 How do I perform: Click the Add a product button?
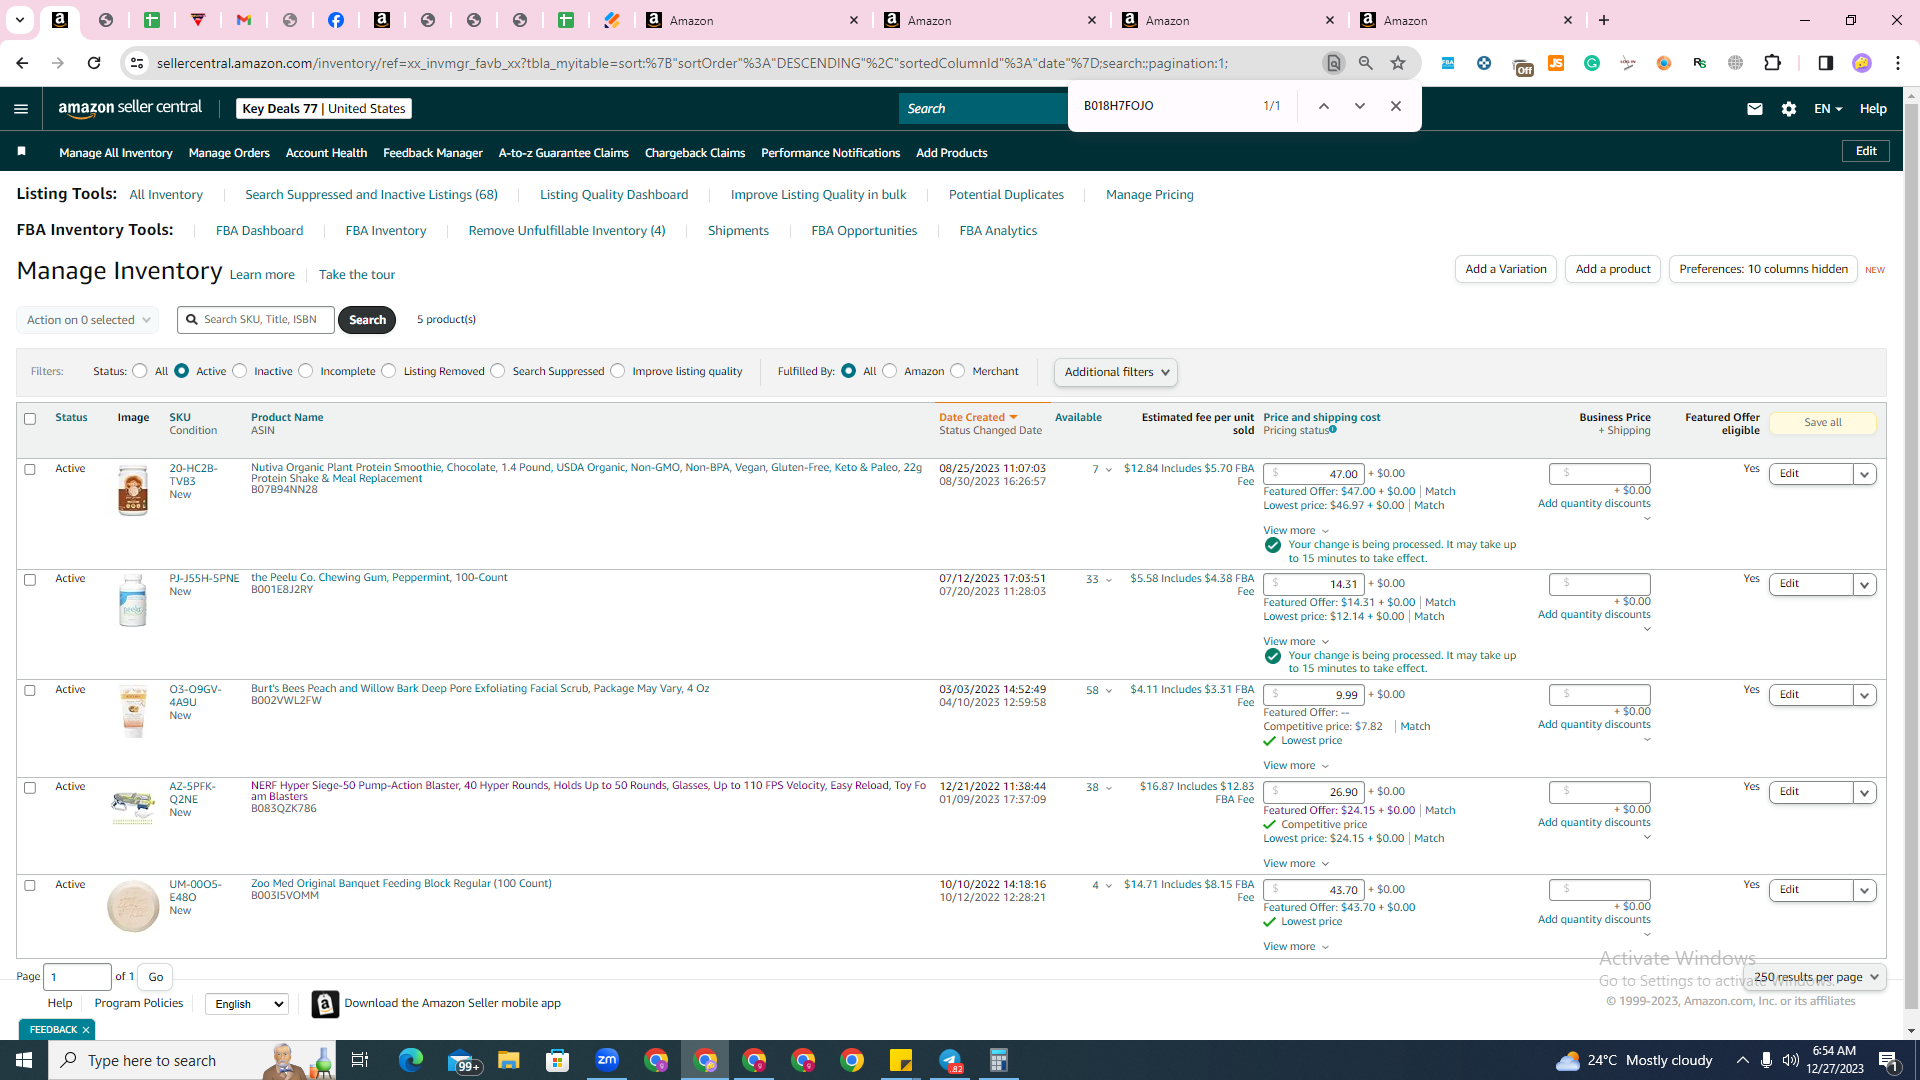pos(1613,269)
